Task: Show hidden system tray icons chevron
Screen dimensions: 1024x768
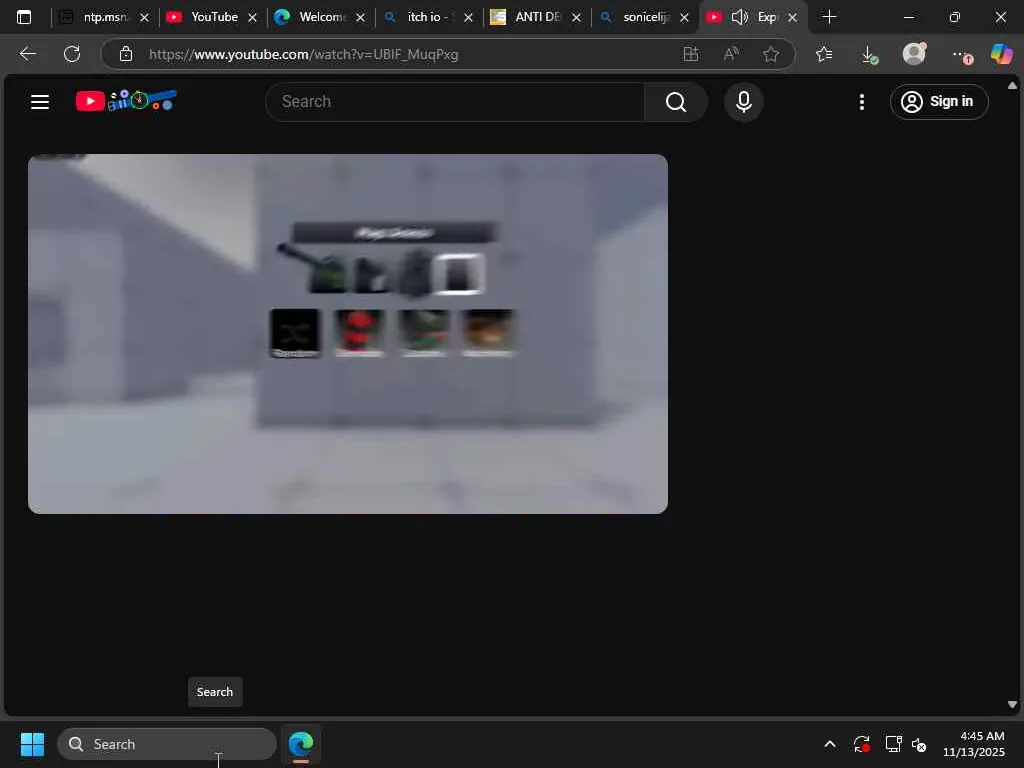Action: coord(829,744)
